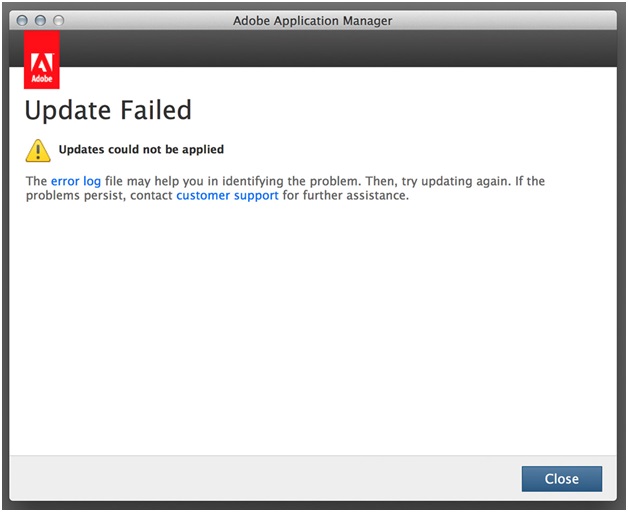This screenshot has width=628, height=512.
Task: Close the window with the leftmost title bar button
Action: (22, 20)
